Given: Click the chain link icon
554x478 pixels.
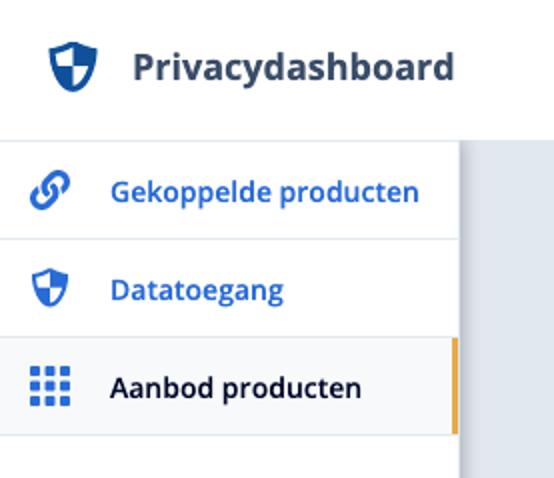Looking at the screenshot, I should coord(50,190).
